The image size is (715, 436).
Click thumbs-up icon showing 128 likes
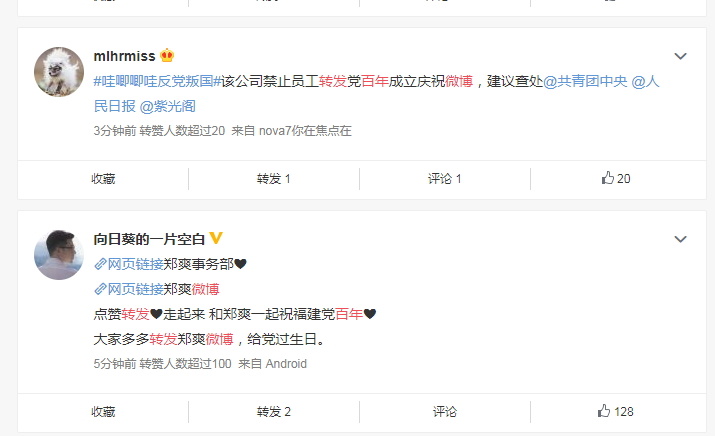(x=604, y=411)
